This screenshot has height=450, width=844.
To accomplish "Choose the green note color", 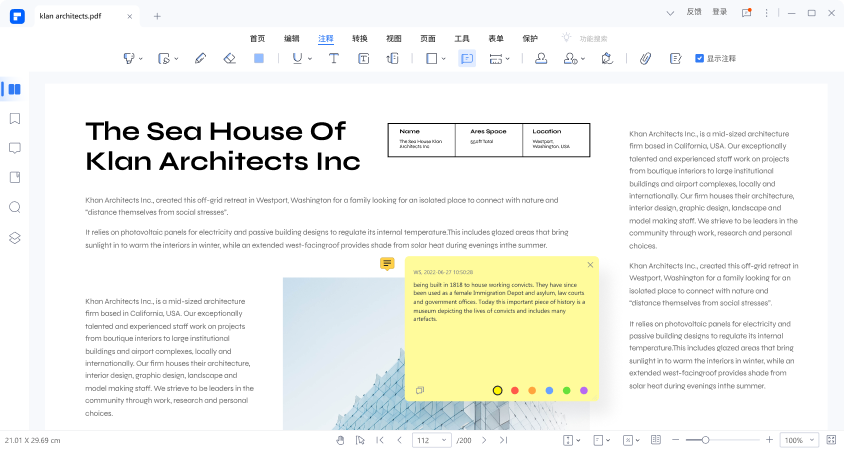I will pyautogui.click(x=566, y=390).
